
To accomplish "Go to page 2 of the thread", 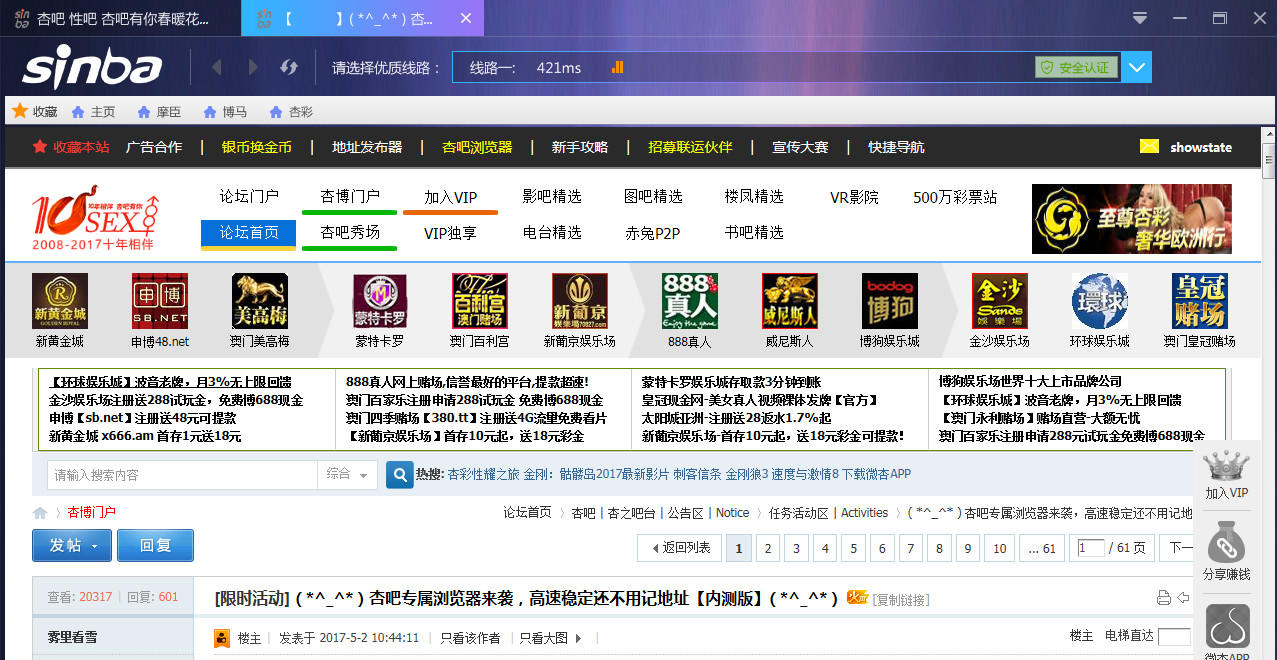I will click(767, 548).
